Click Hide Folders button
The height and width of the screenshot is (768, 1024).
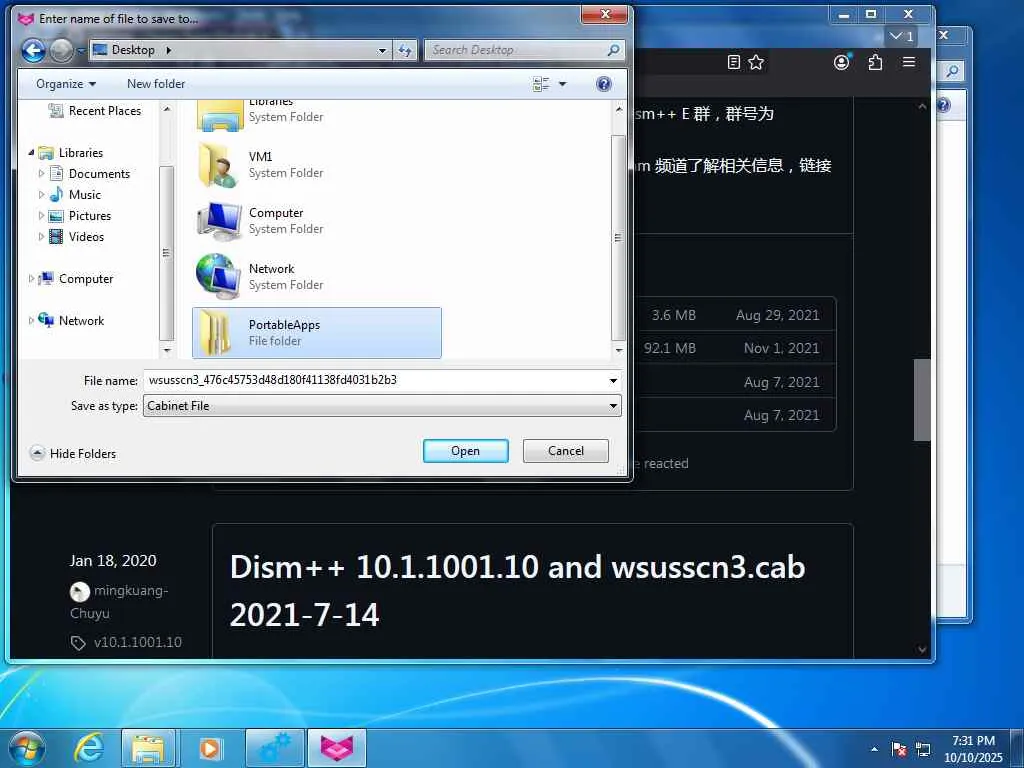[x=73, y=453]
